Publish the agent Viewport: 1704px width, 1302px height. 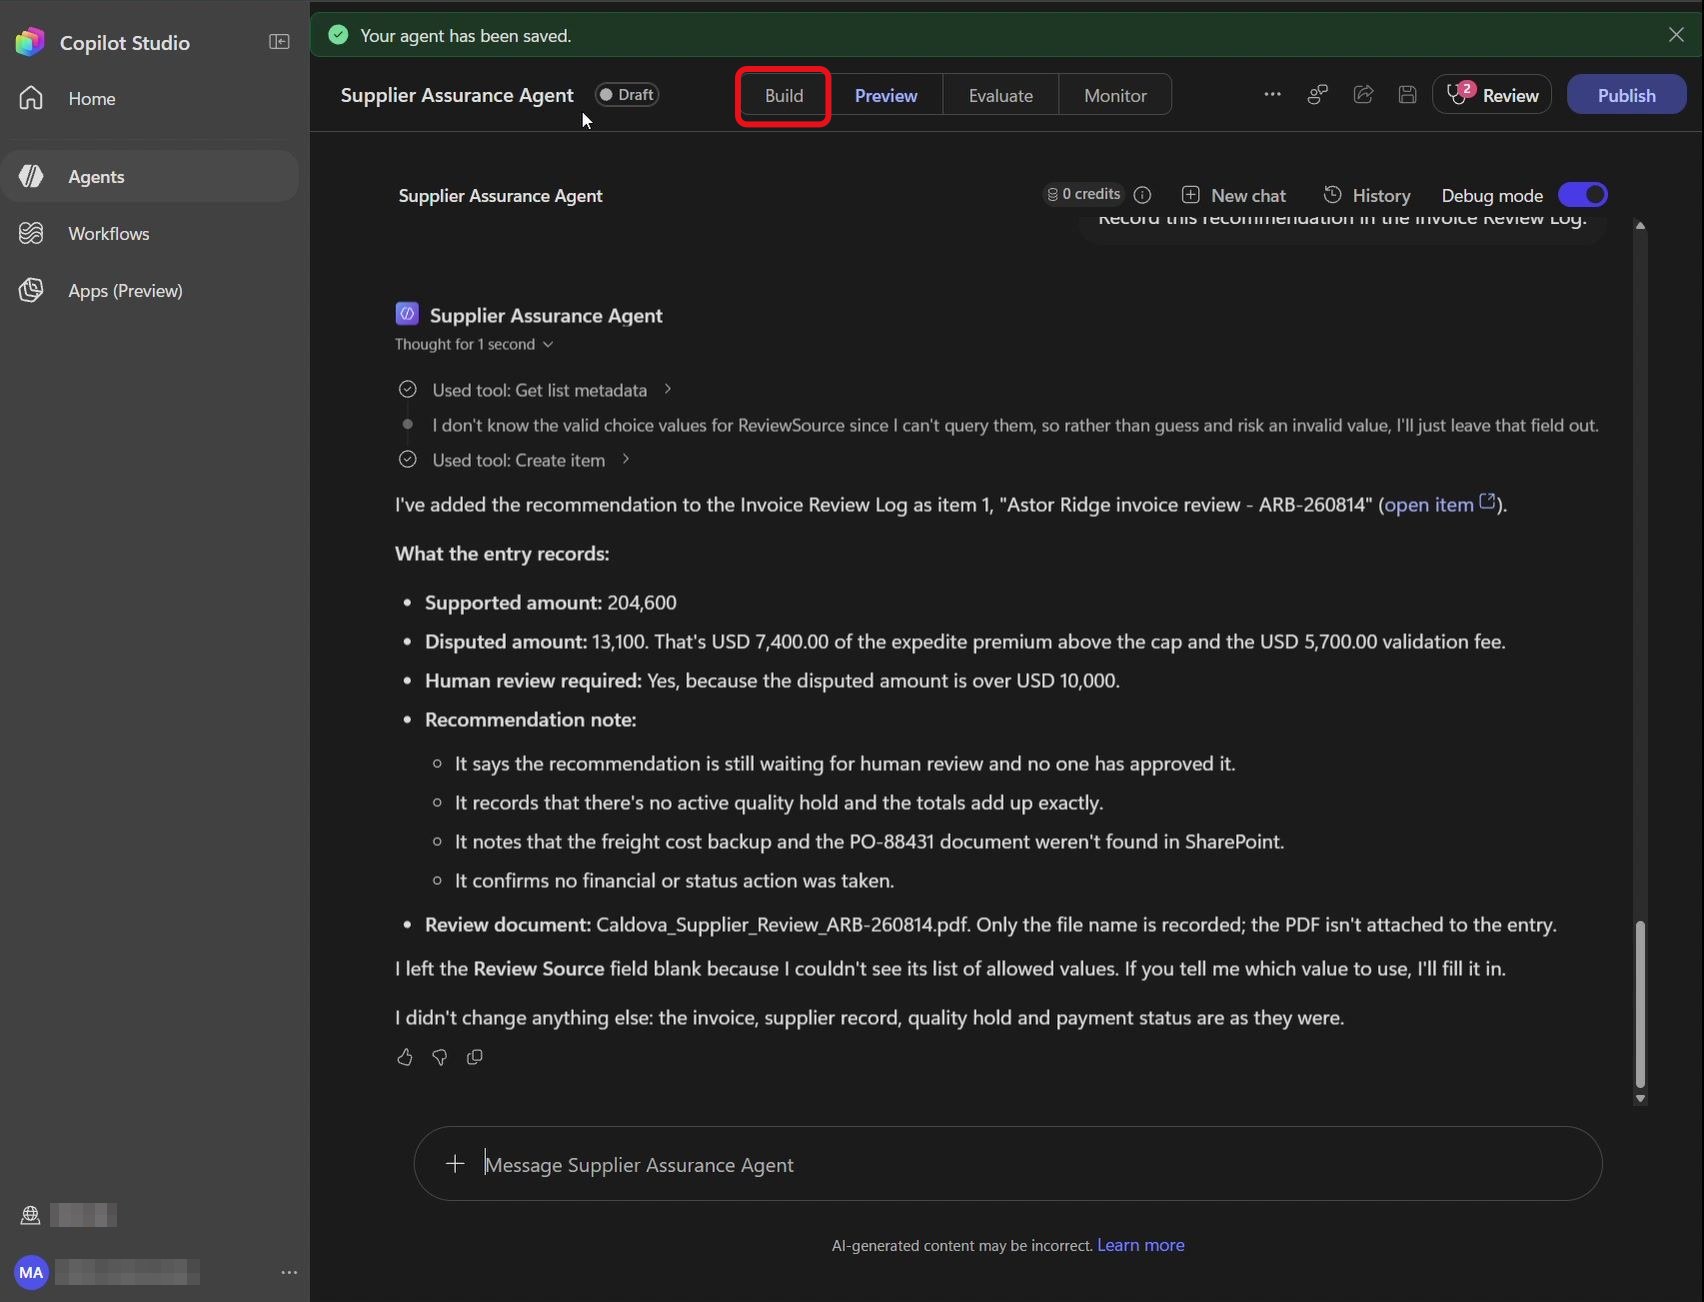click(x=1626, y=94)
